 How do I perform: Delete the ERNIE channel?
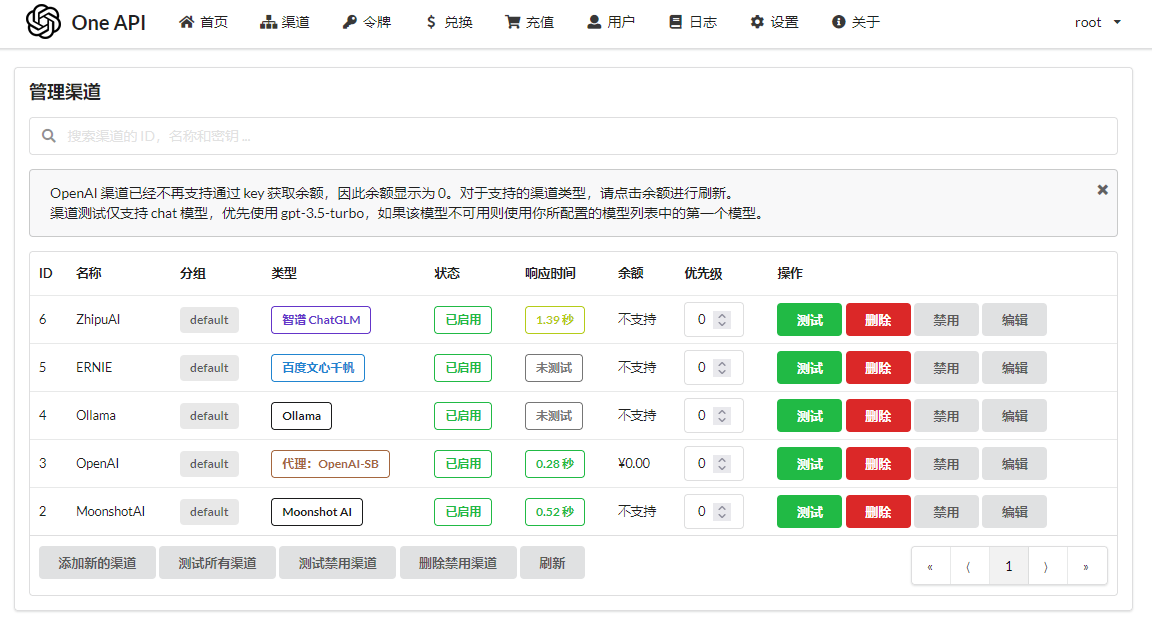(x=878, y=367)
